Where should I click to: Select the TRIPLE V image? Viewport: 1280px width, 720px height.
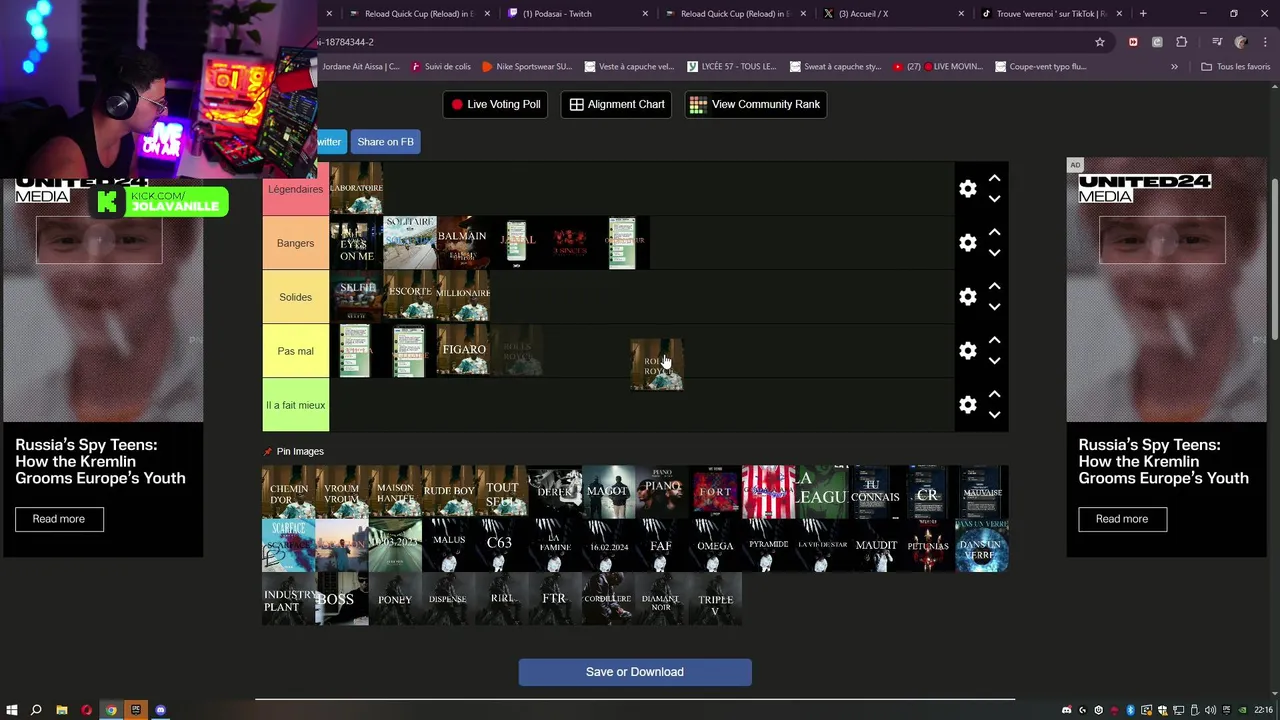(715, 599)
